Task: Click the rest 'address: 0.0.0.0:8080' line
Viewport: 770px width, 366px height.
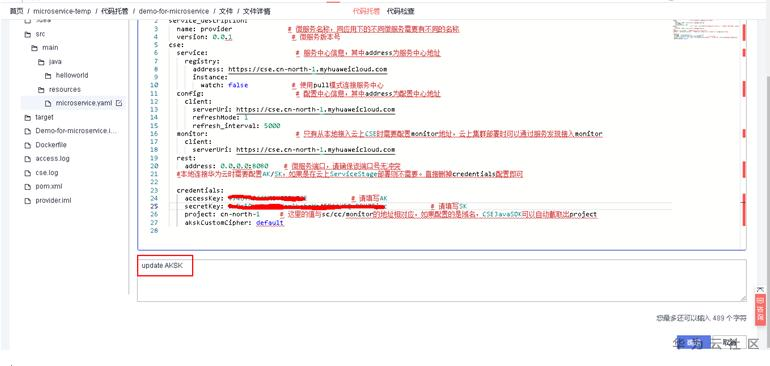Action: click(x=226, y=166)
